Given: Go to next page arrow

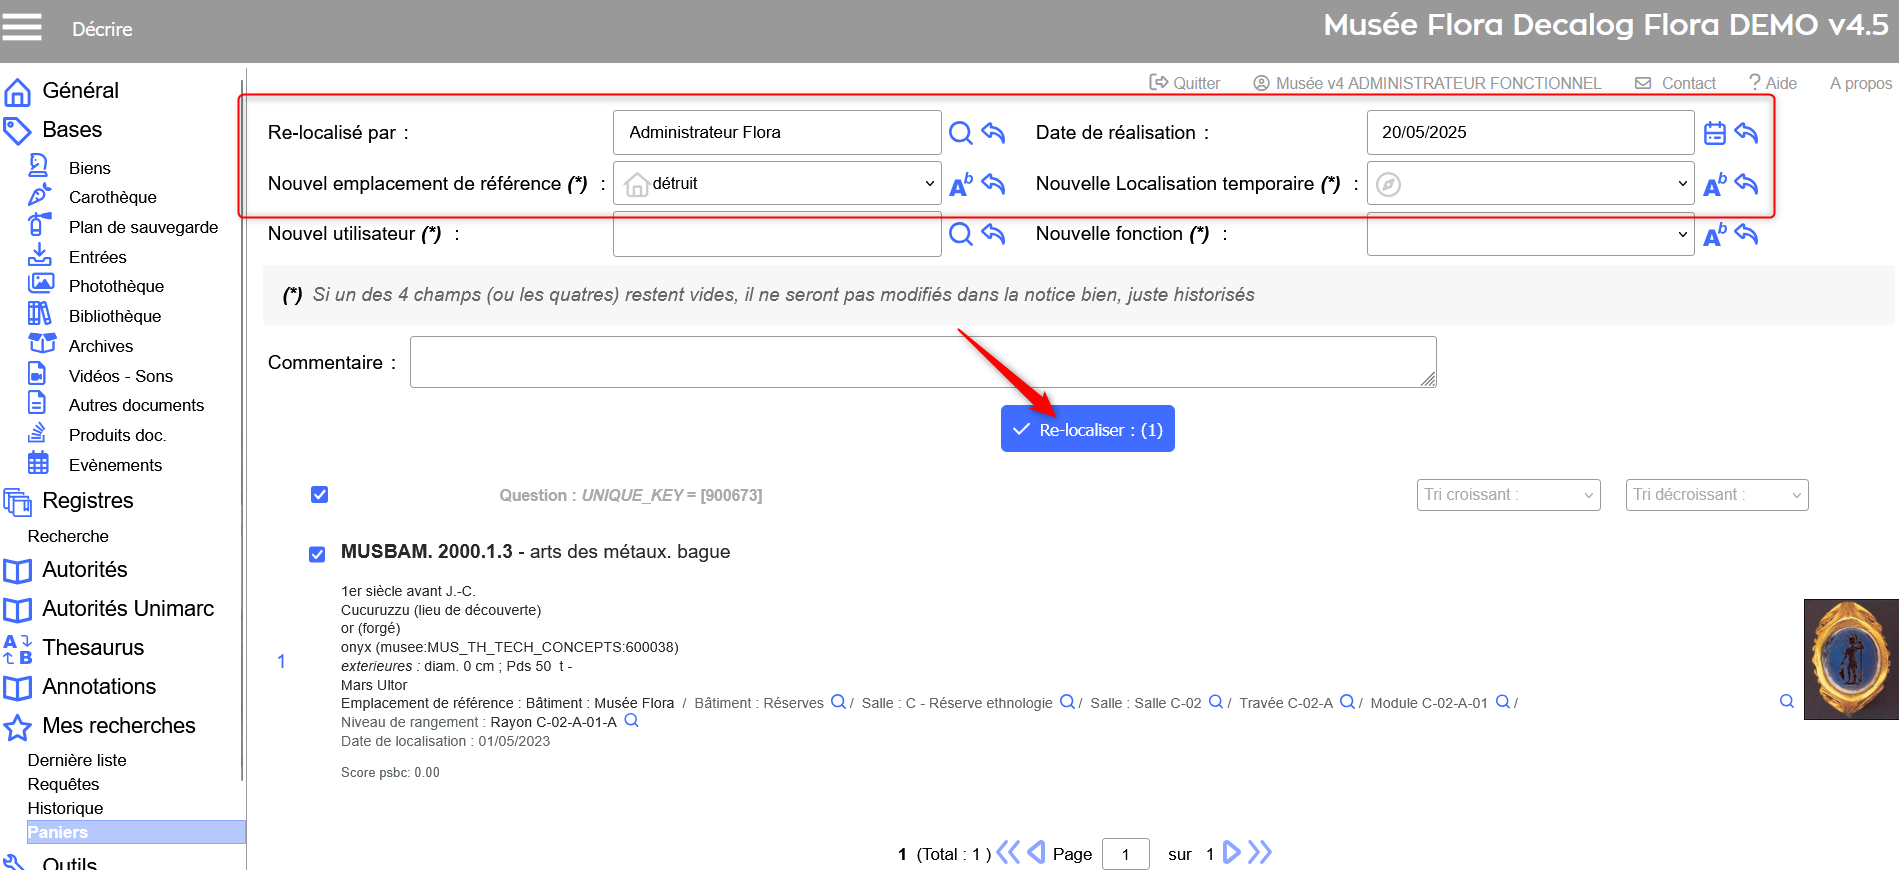Looking at the screenshot, I should [x=1231, y=853].
